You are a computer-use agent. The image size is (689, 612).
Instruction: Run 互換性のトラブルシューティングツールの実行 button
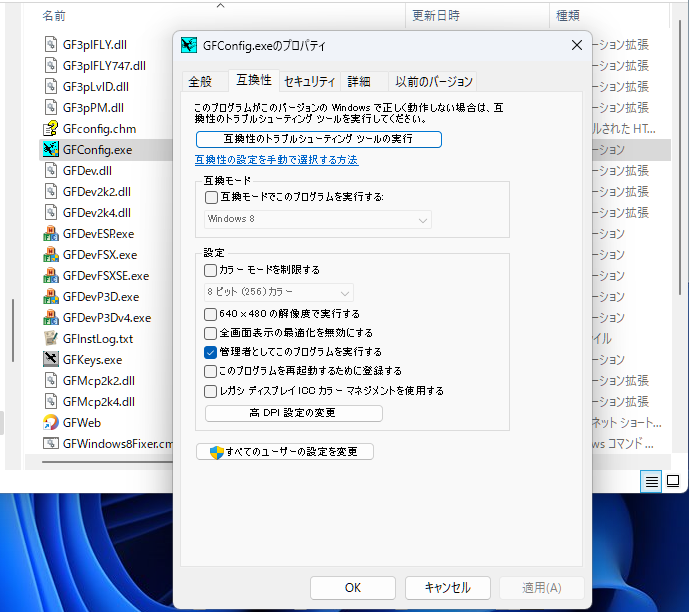(x=319, y=139)
